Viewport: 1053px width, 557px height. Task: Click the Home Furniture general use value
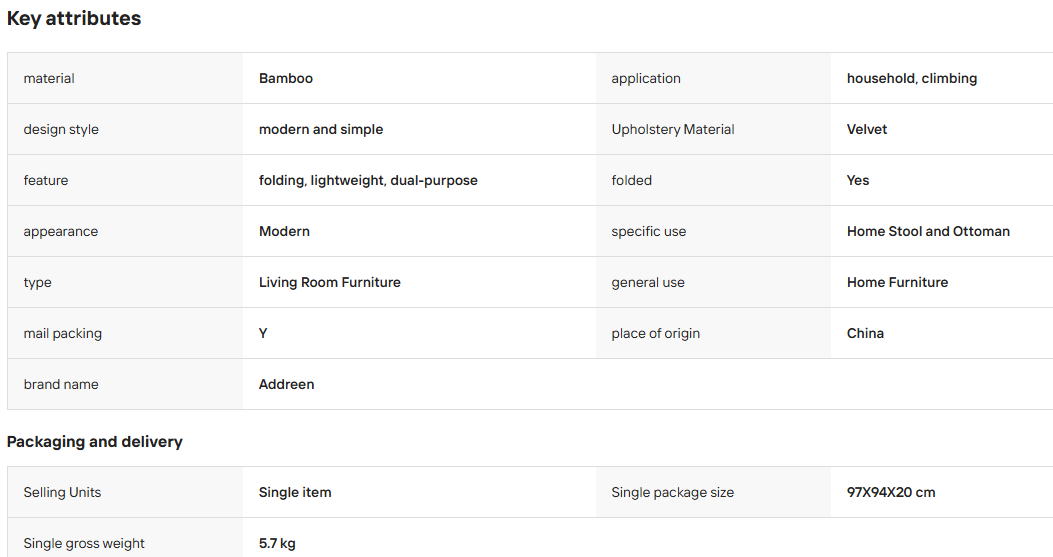[897, 283]
